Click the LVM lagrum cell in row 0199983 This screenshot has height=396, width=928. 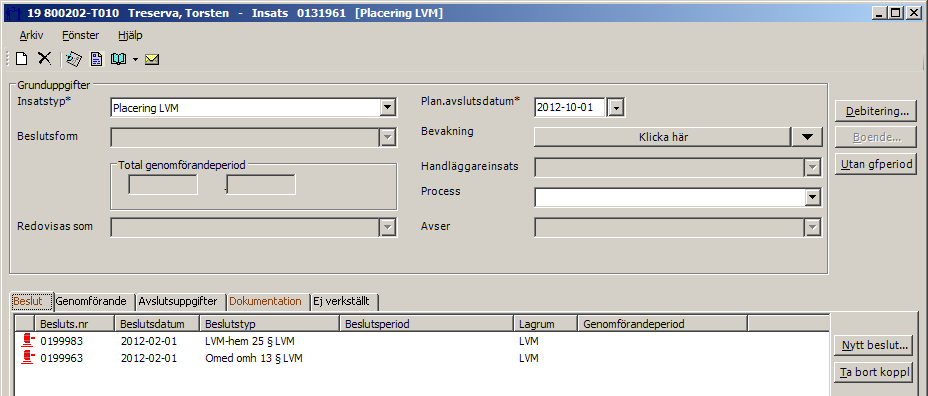tap(529, 342)
